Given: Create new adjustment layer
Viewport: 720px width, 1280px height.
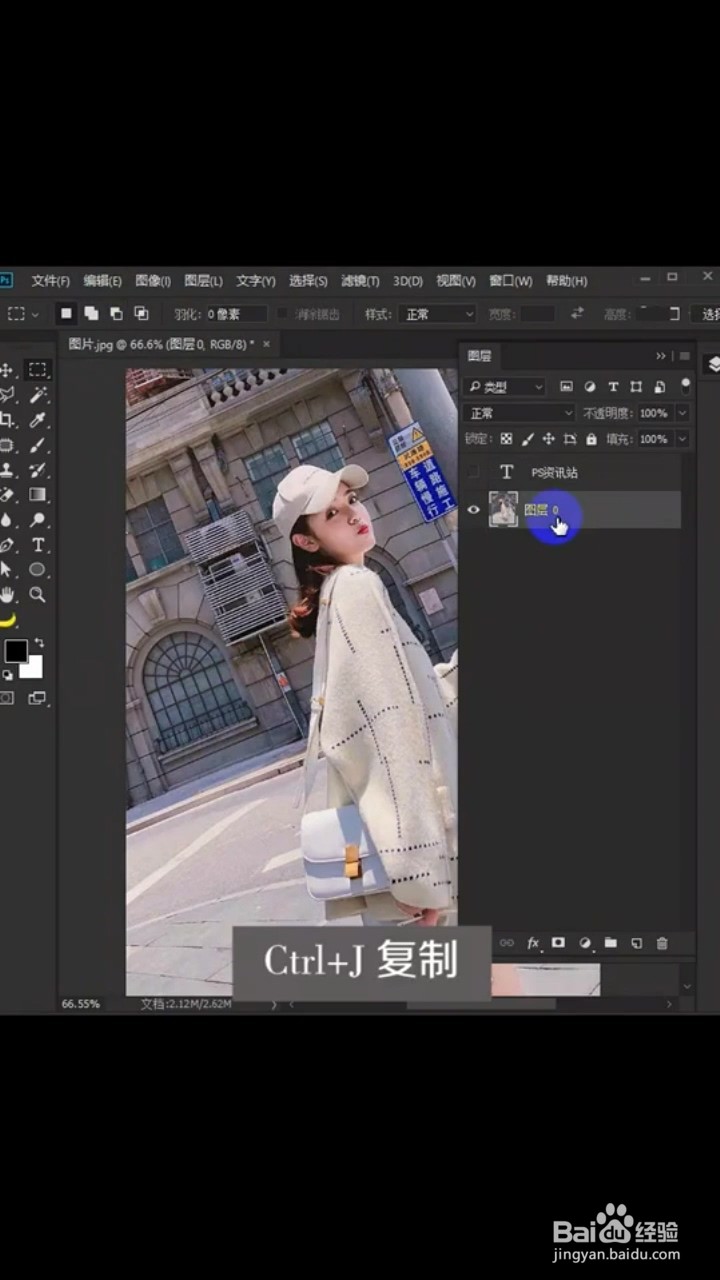Looking at the screenshot, I should [585, 943].
